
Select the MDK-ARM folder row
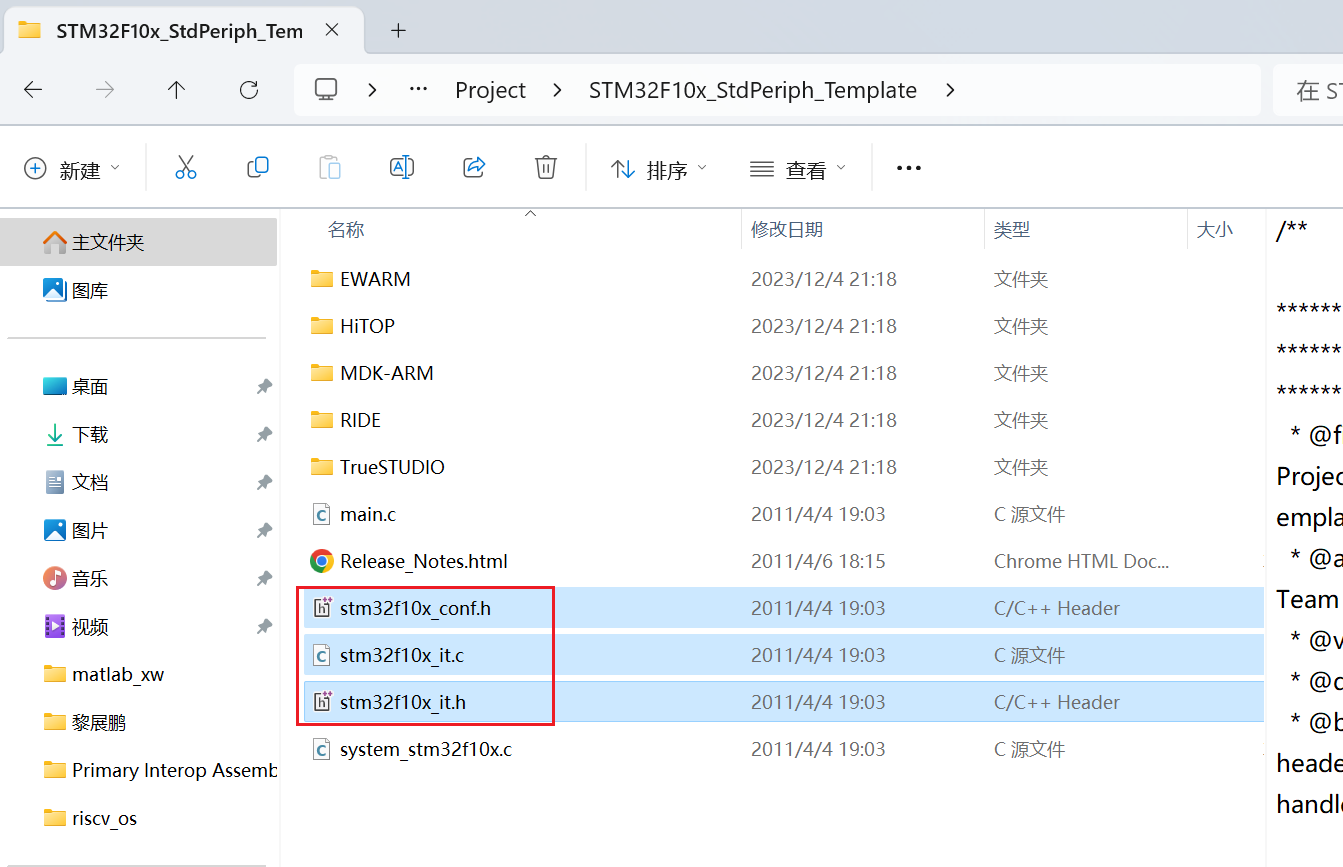[x=783, y=373]
